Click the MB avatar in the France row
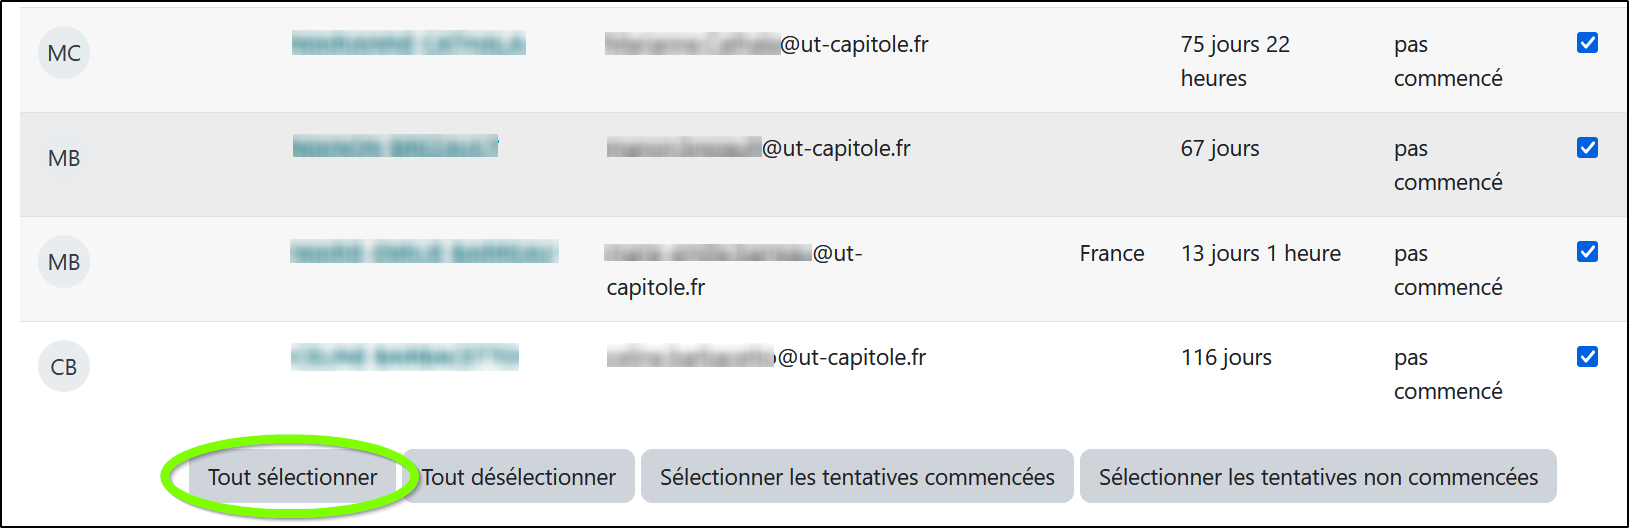 coord(64,262)
